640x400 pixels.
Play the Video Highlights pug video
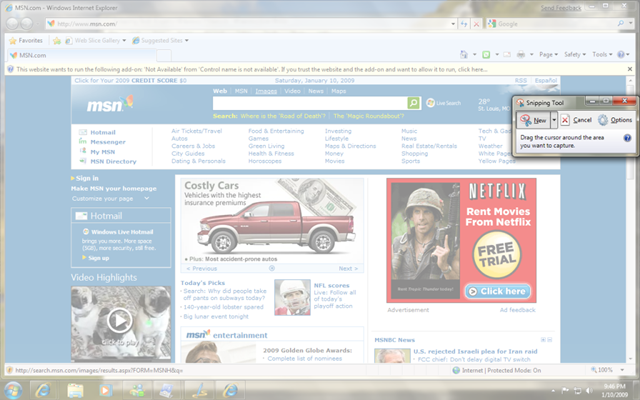click(x=119, y=320)
